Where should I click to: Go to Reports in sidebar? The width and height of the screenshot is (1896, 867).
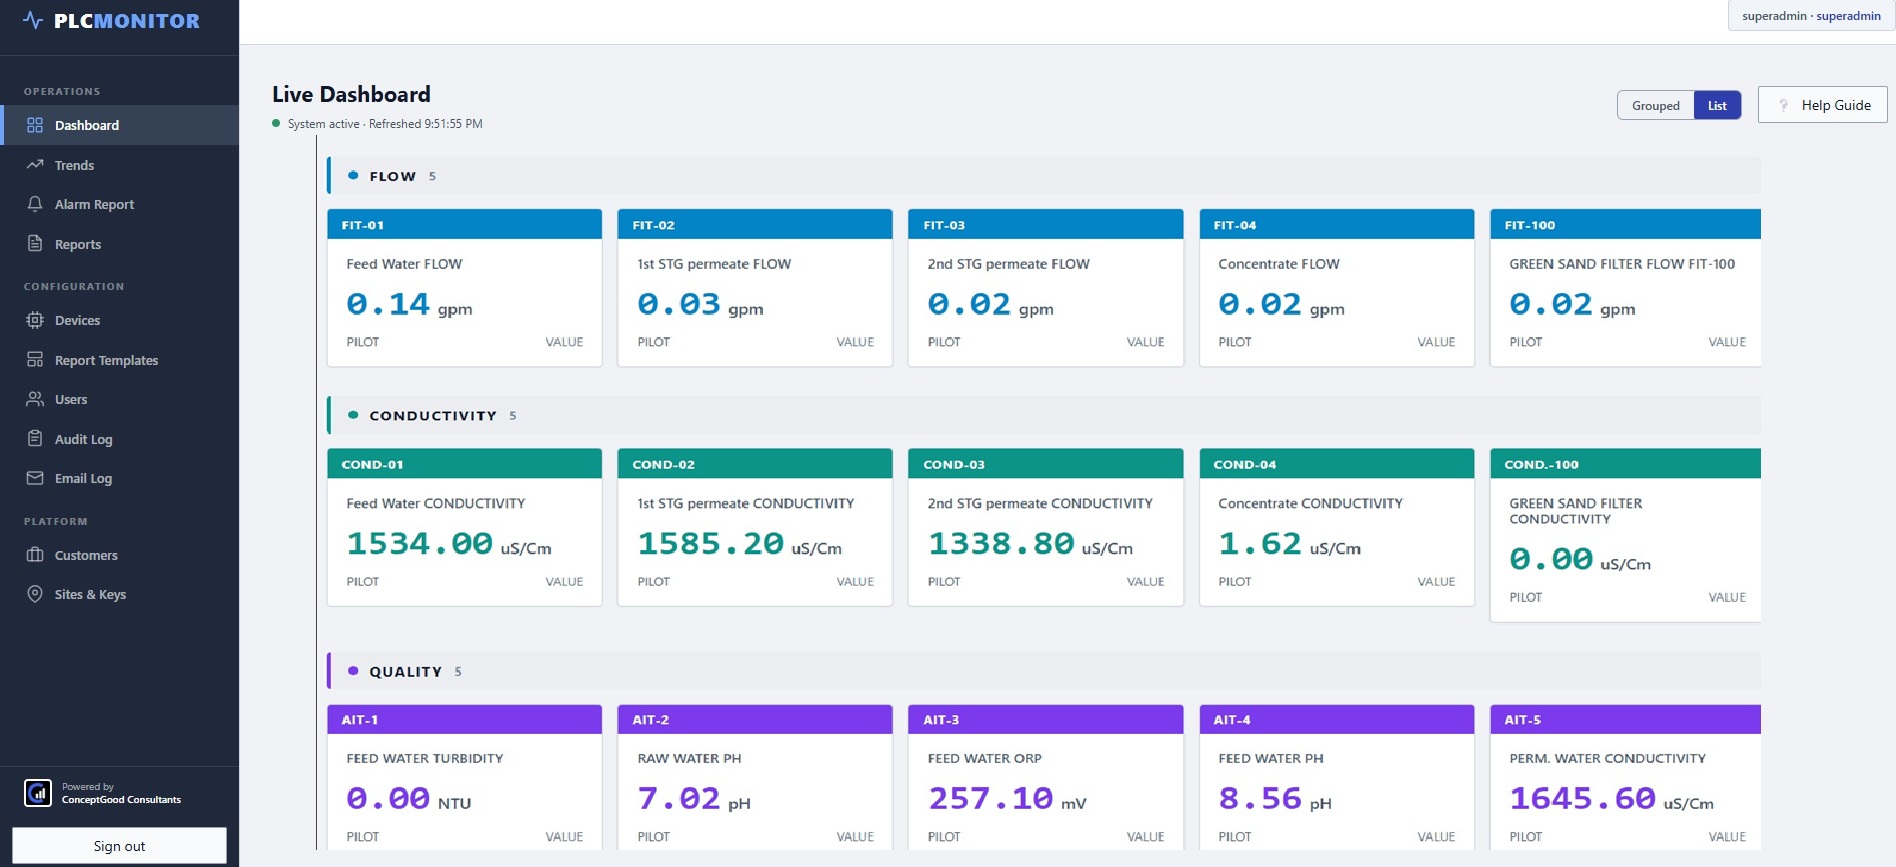pos(119,244)
